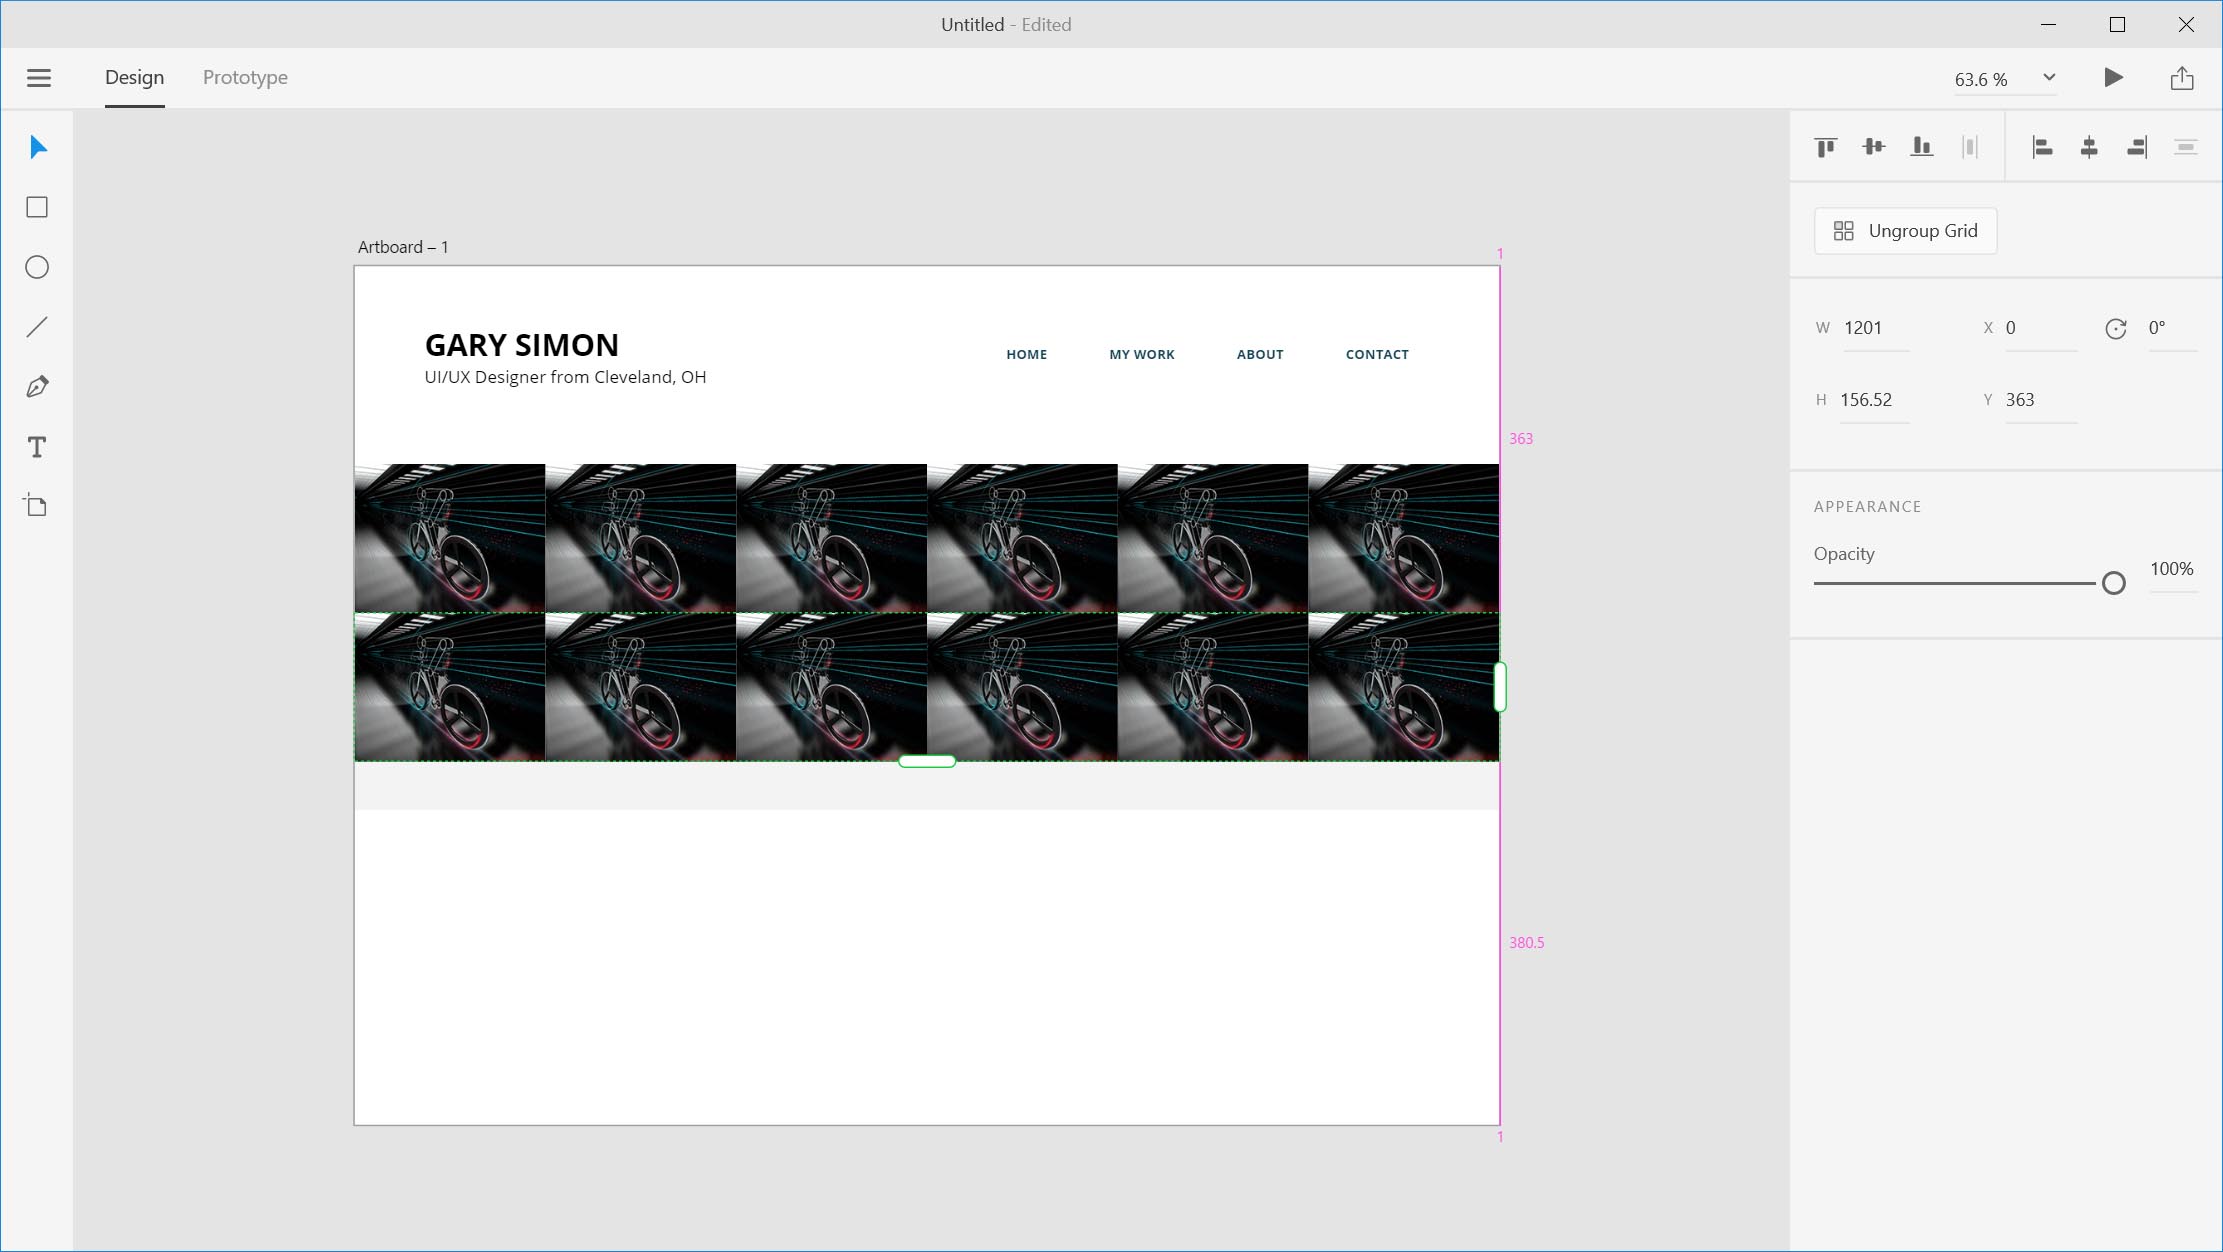The height and width of the screenshot is (1252, 2223).
Task: Click the Select arrow tool
Action: [37, 147]
